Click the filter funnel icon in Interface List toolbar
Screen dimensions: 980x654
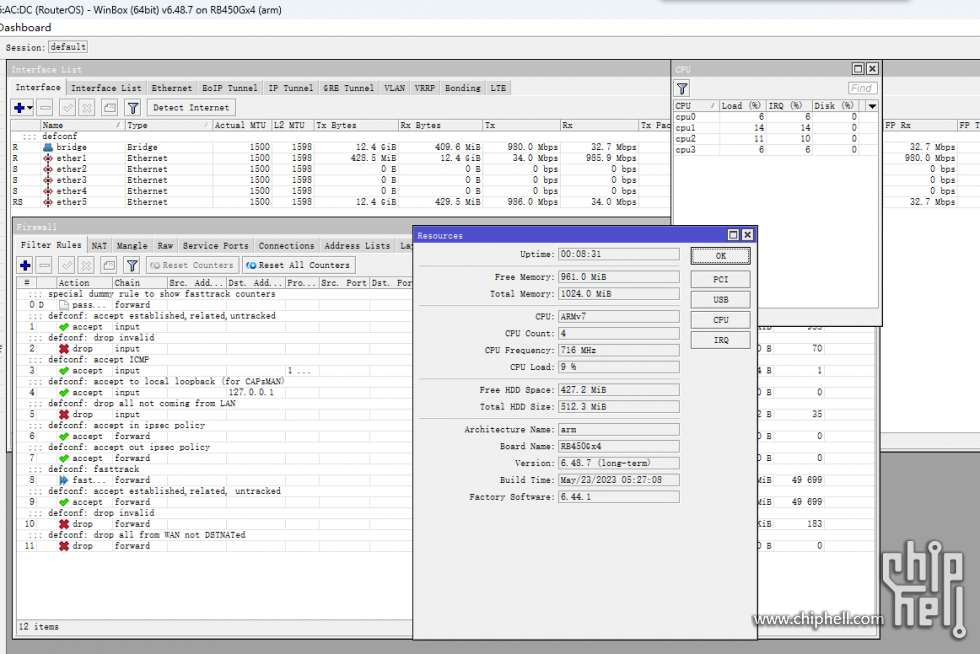coord(133,108)
